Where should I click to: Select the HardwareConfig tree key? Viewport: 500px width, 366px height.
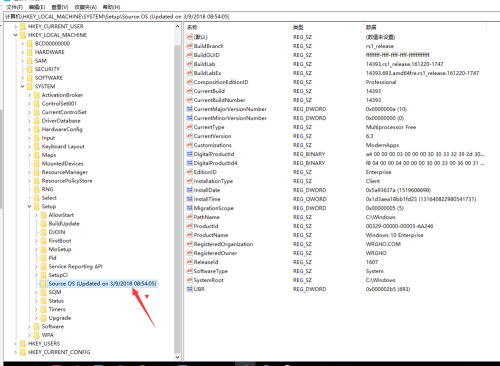[62, 129]
